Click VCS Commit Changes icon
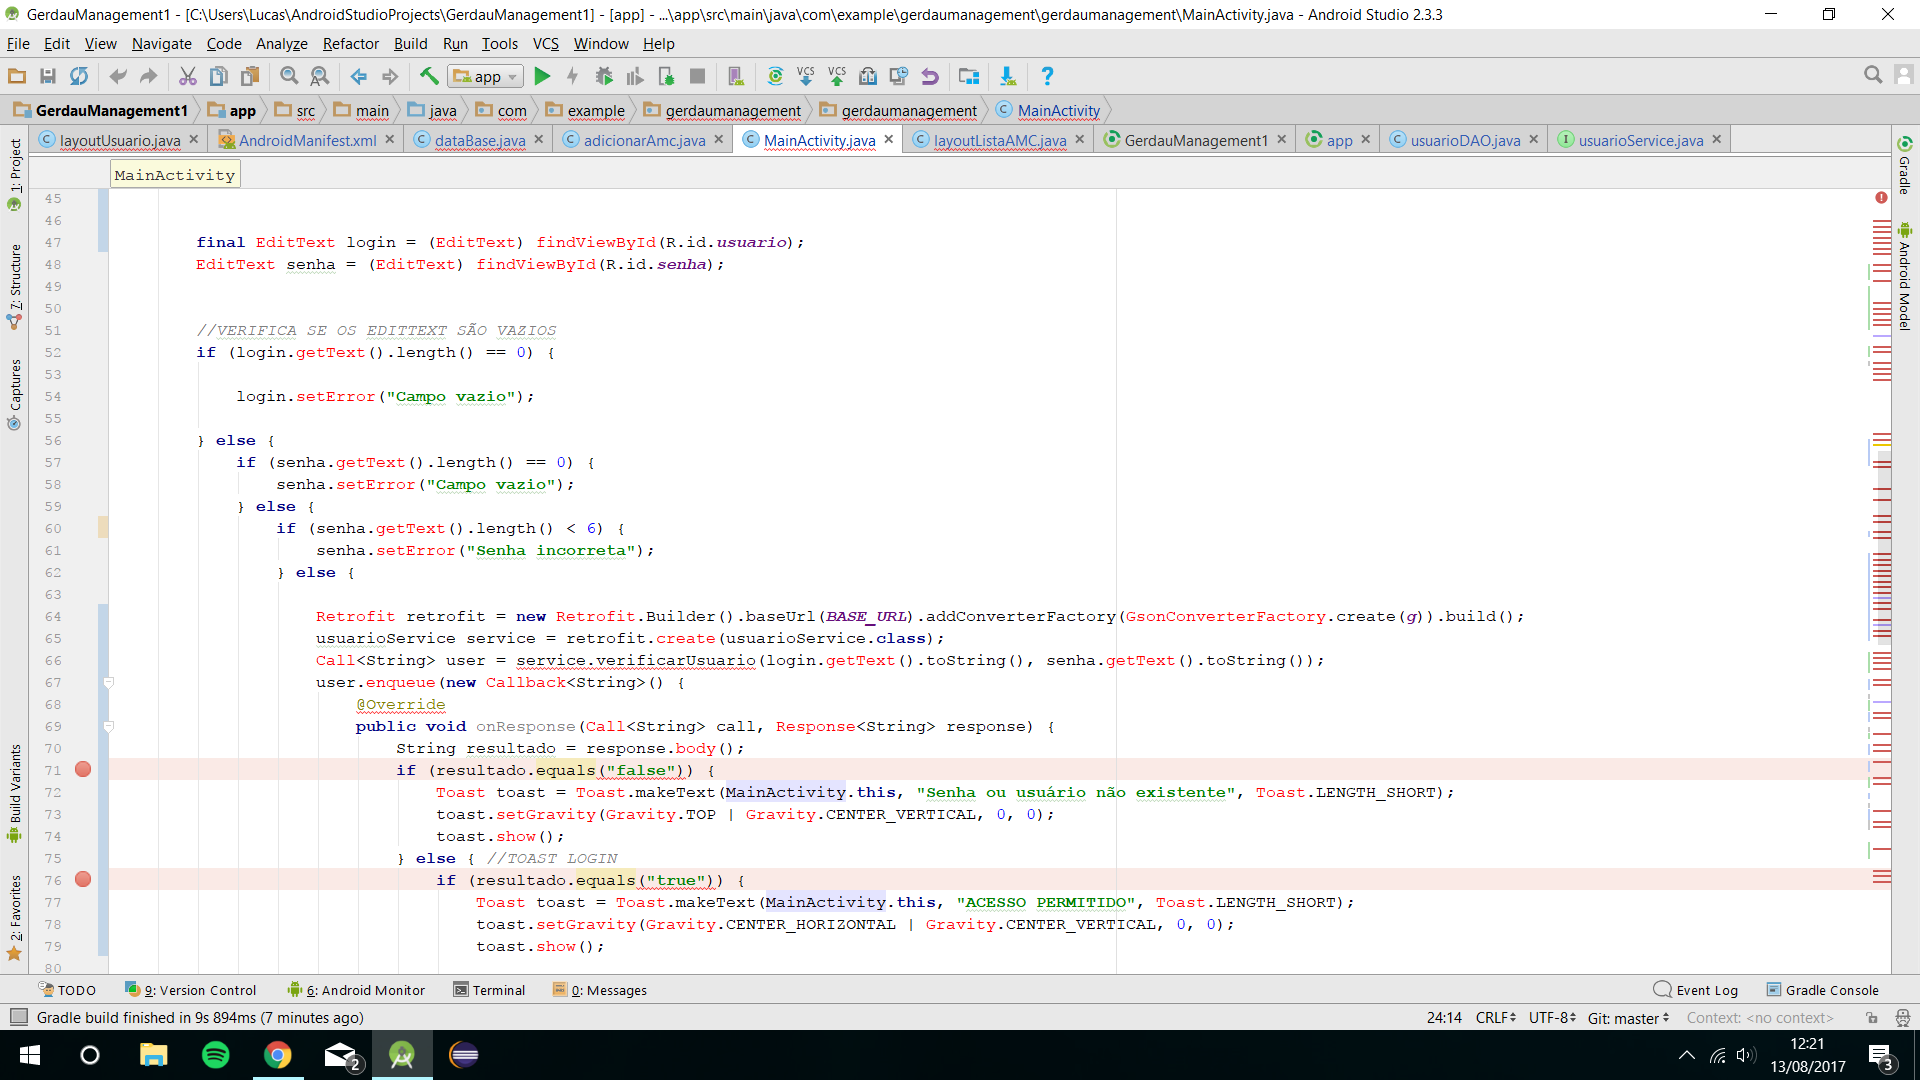Screen dimensions: 1920x1080 point(837,76)
